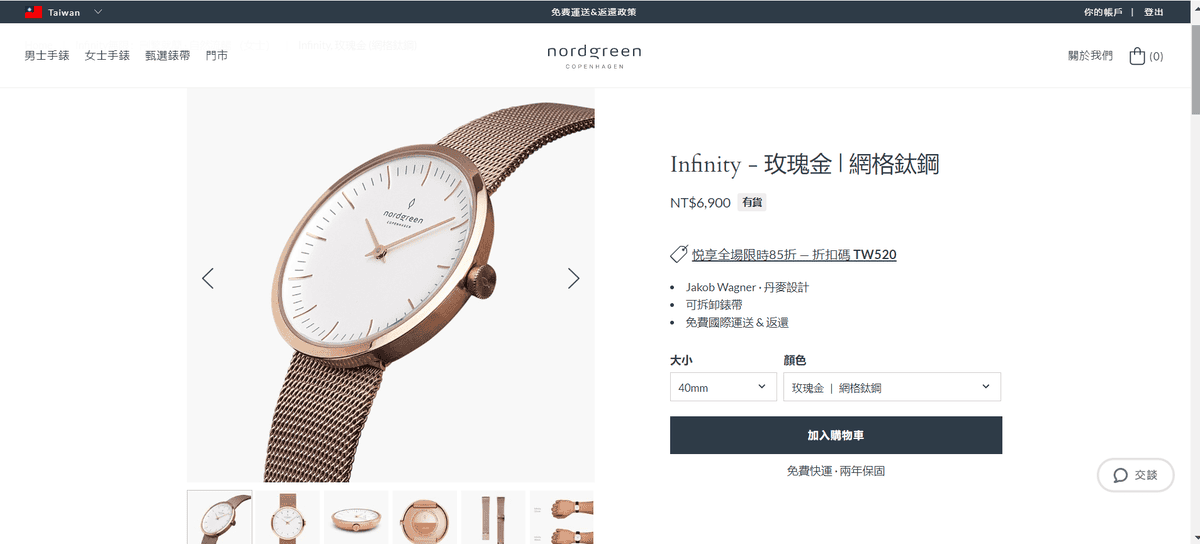Click 加入購物車 add to cart button

click(836, 435)
